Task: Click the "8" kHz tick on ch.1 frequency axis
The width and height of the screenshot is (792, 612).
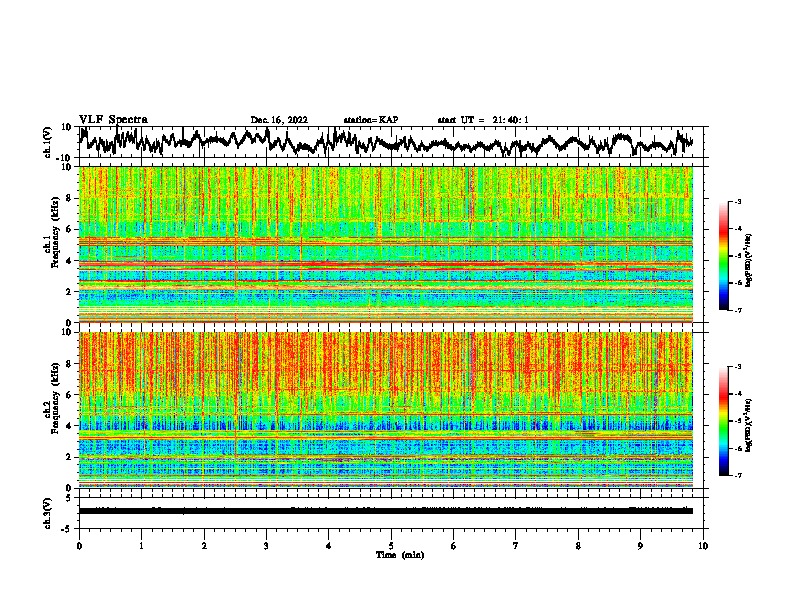Action: point(69,198)
